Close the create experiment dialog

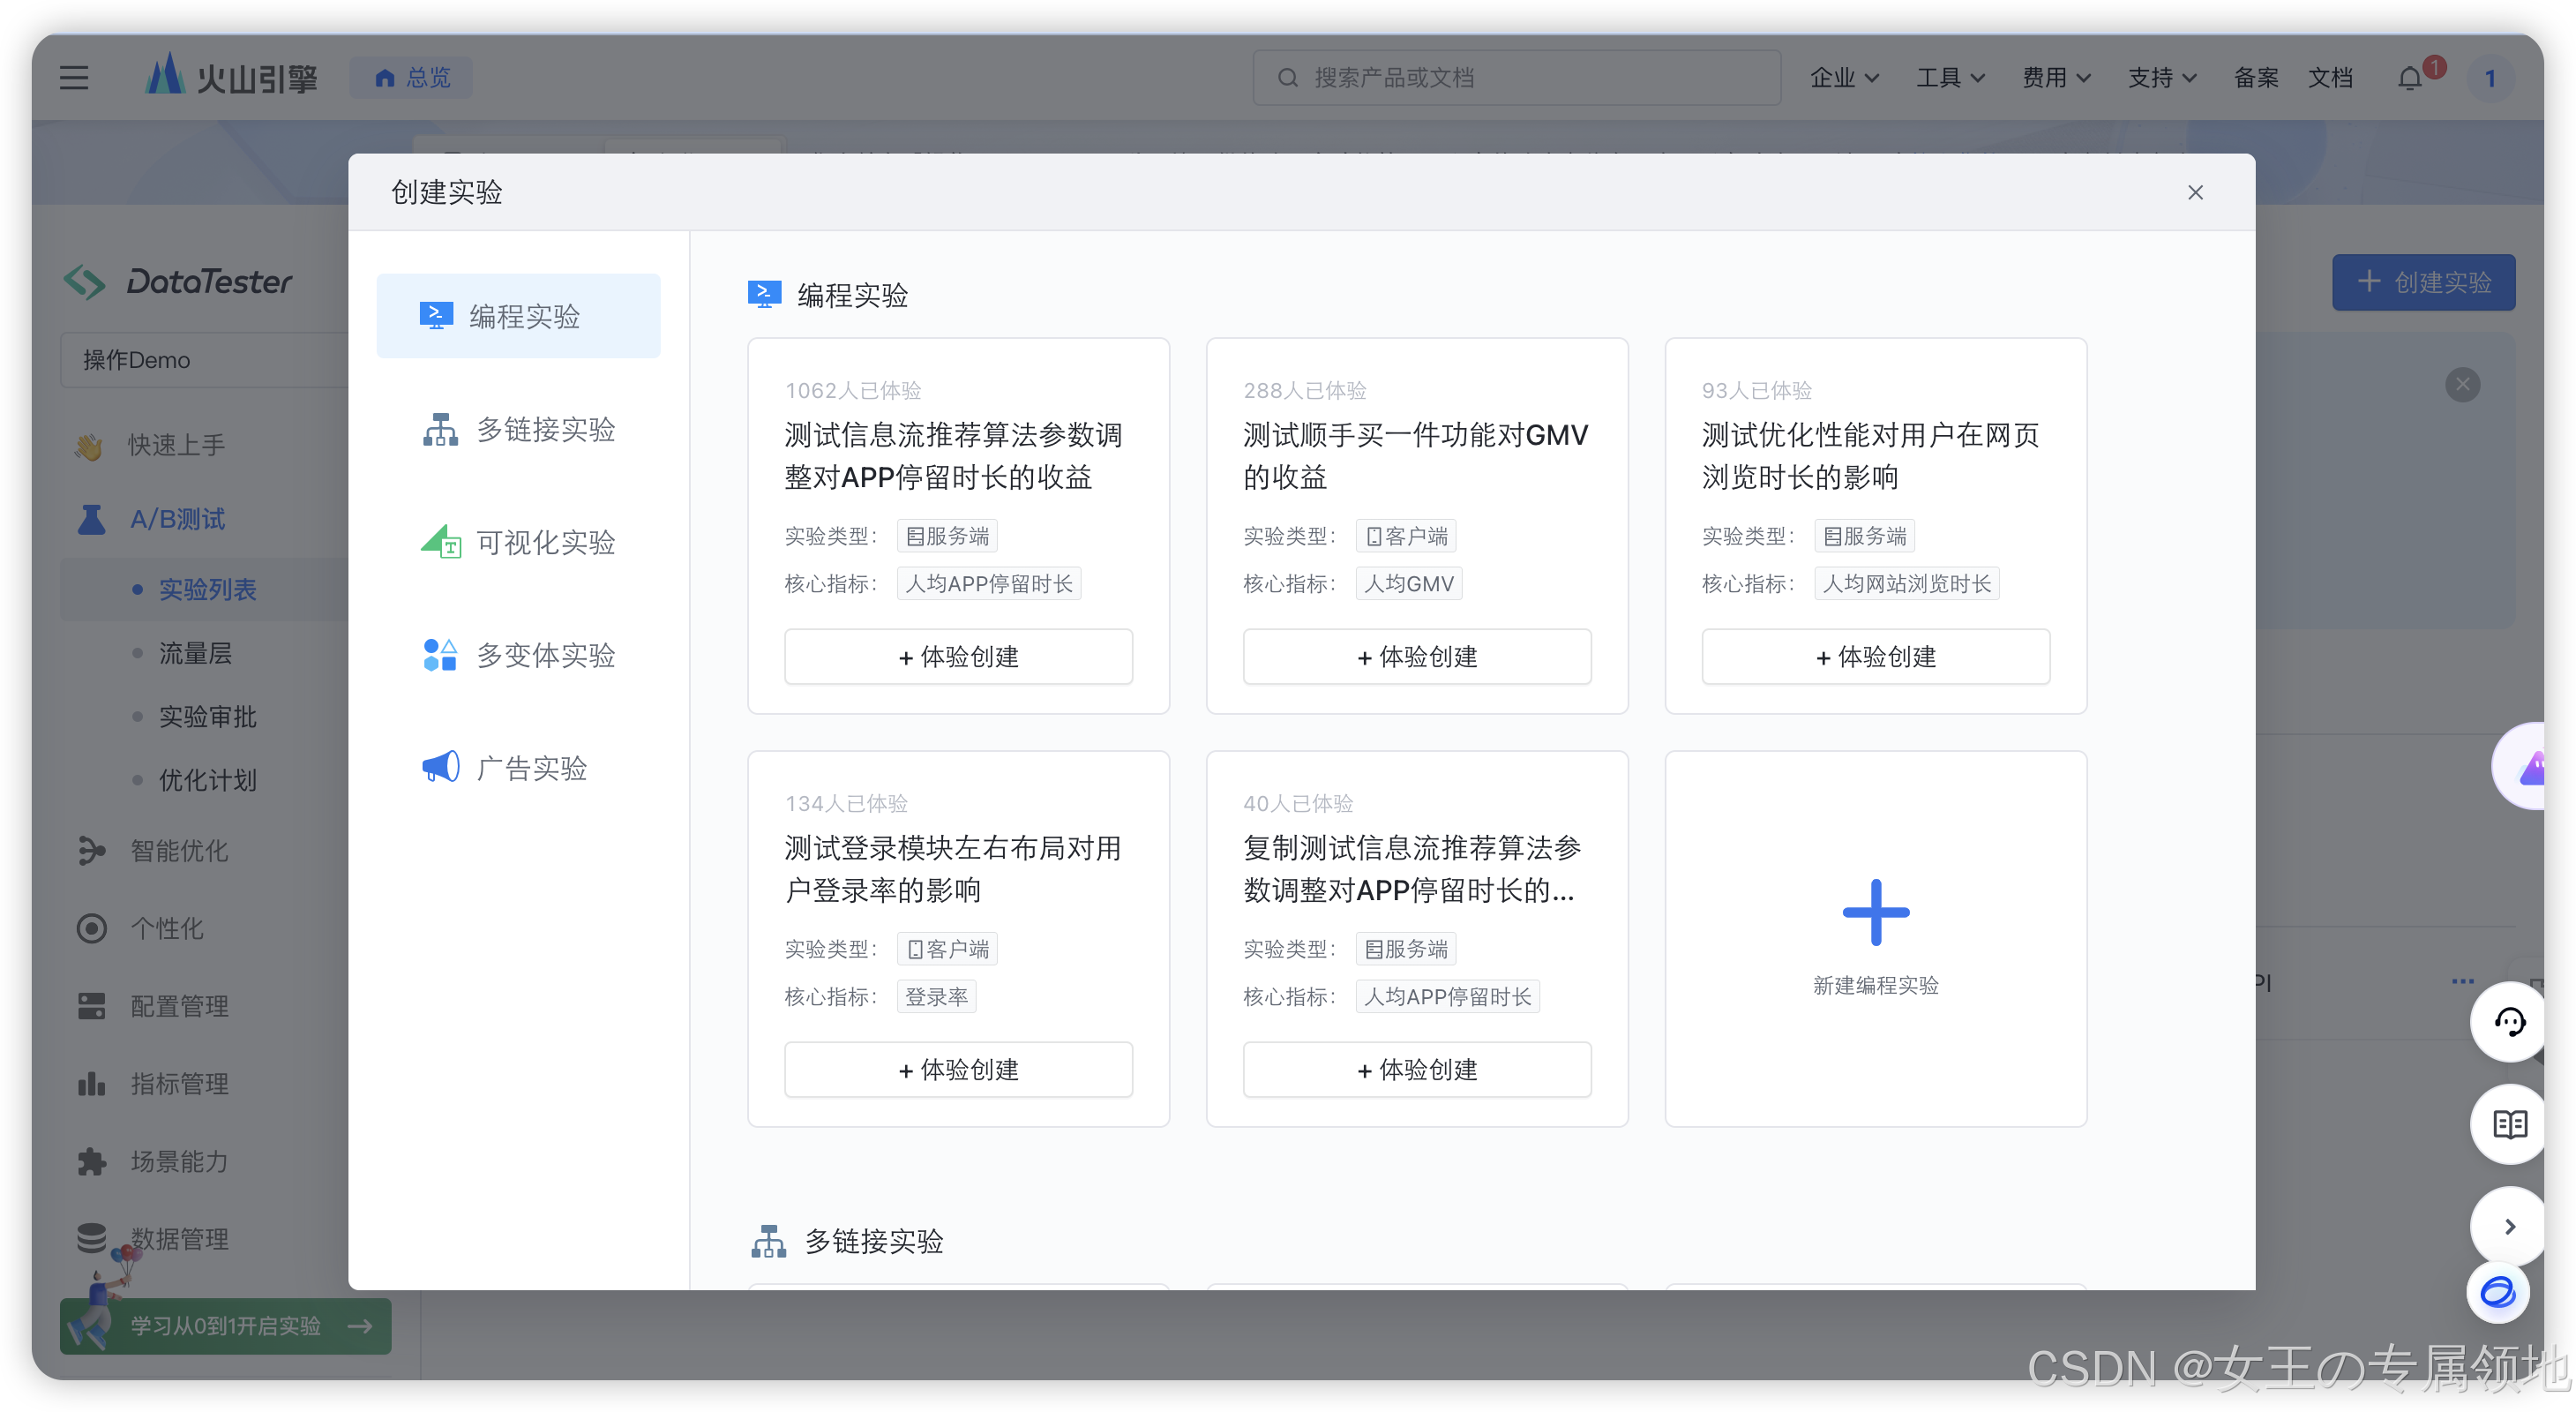pyautogui.click(x=2195, y=192)
